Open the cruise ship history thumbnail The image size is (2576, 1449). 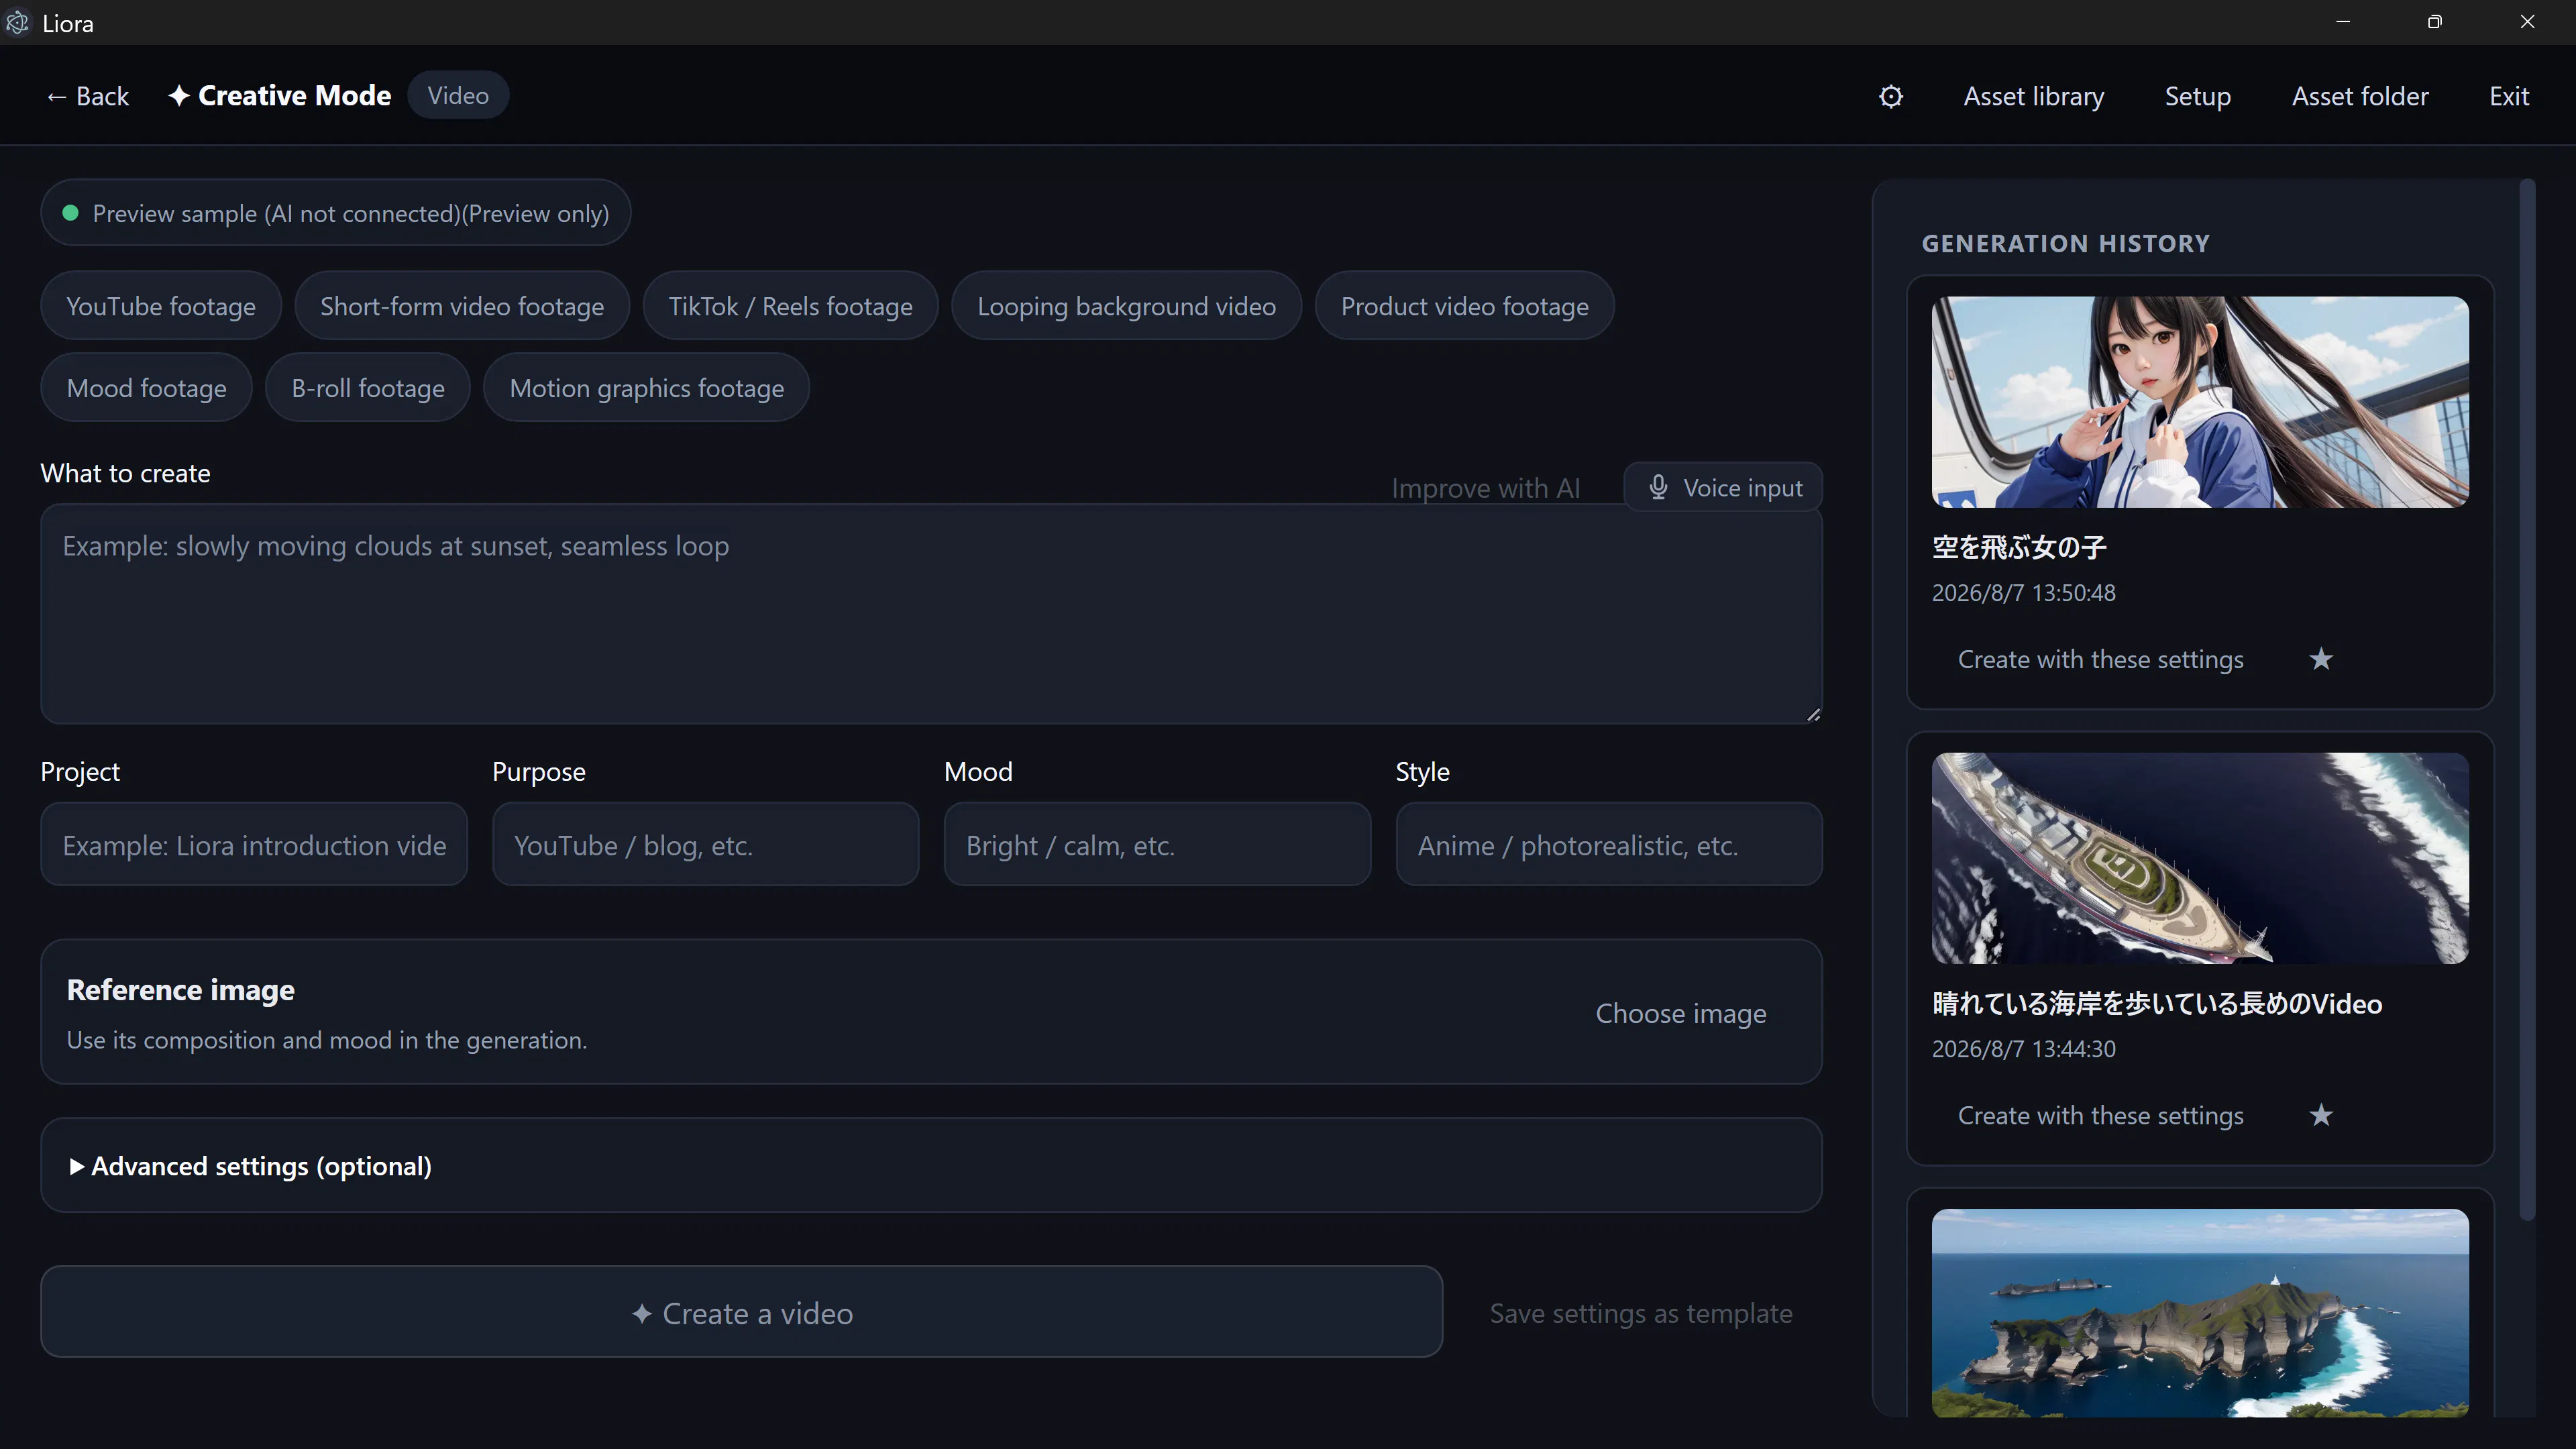pos(2200,858)
